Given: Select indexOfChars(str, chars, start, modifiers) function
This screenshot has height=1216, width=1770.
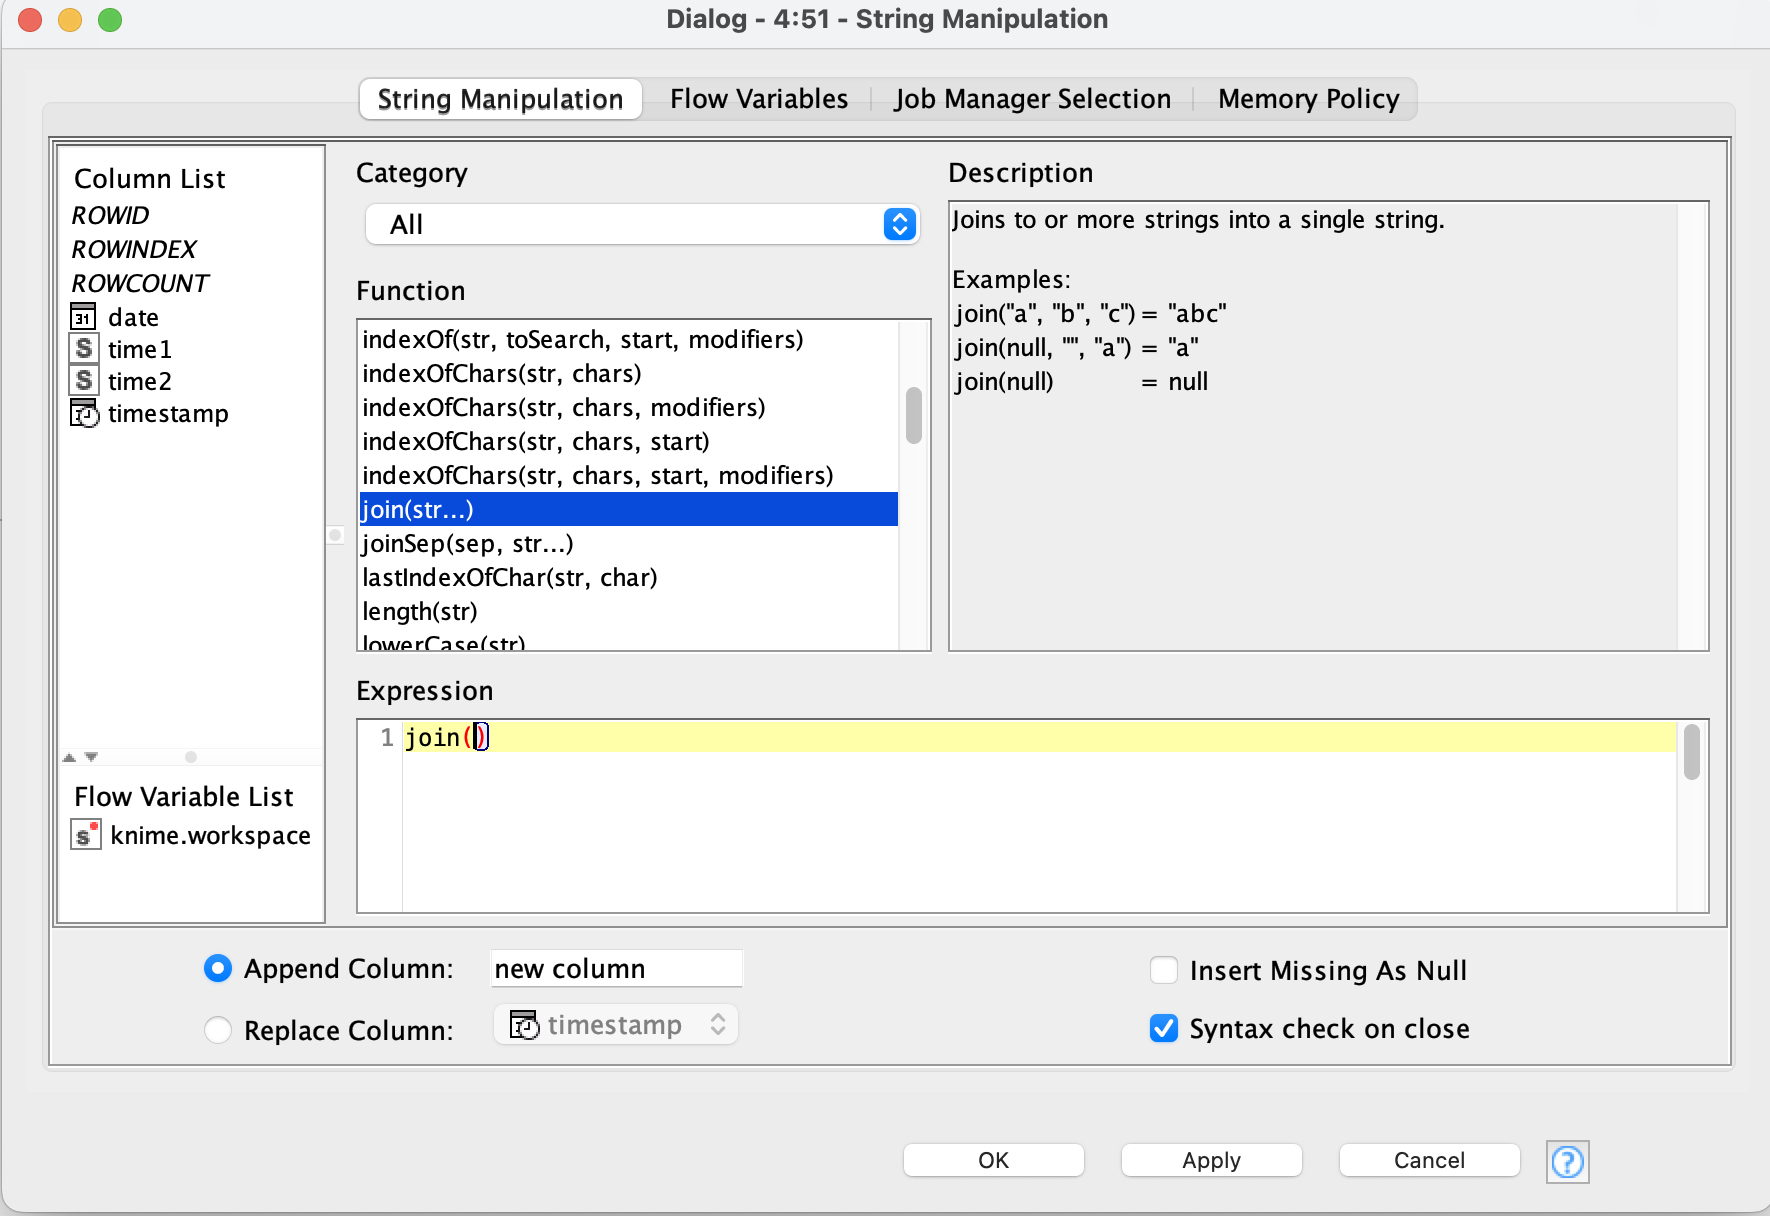Looking at the screenshot, I should 628,475.
